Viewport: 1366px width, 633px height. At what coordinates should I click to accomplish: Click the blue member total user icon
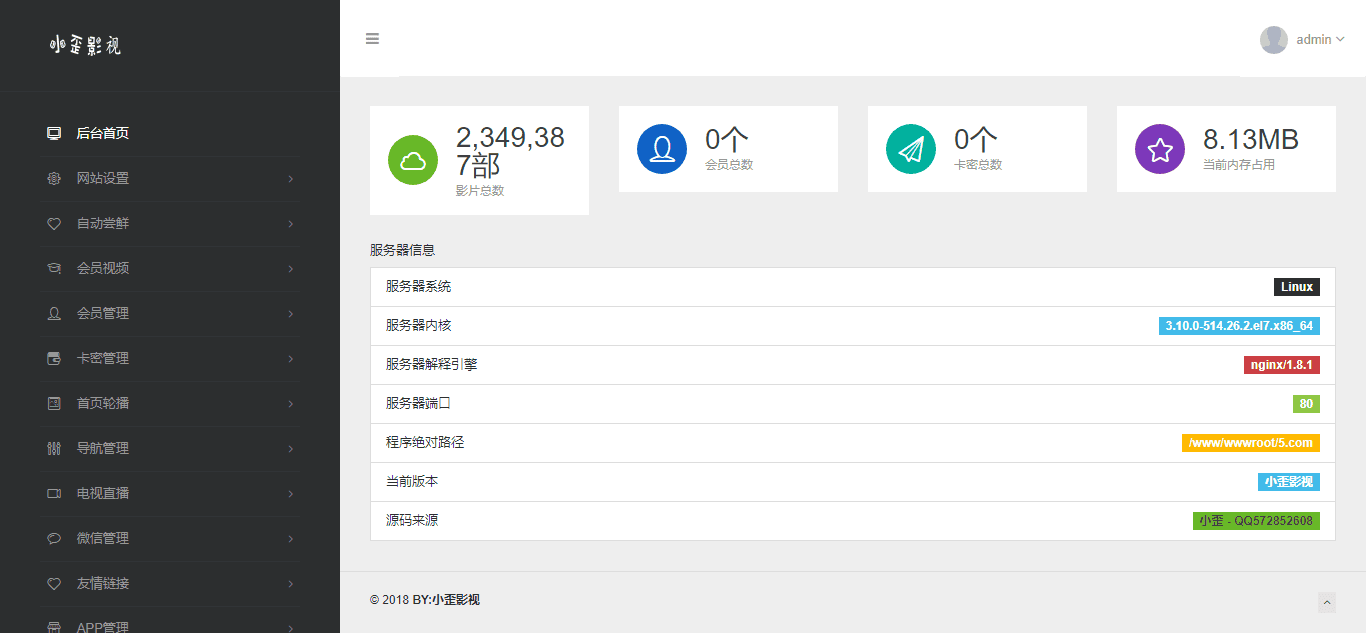(x=662, y=148)
